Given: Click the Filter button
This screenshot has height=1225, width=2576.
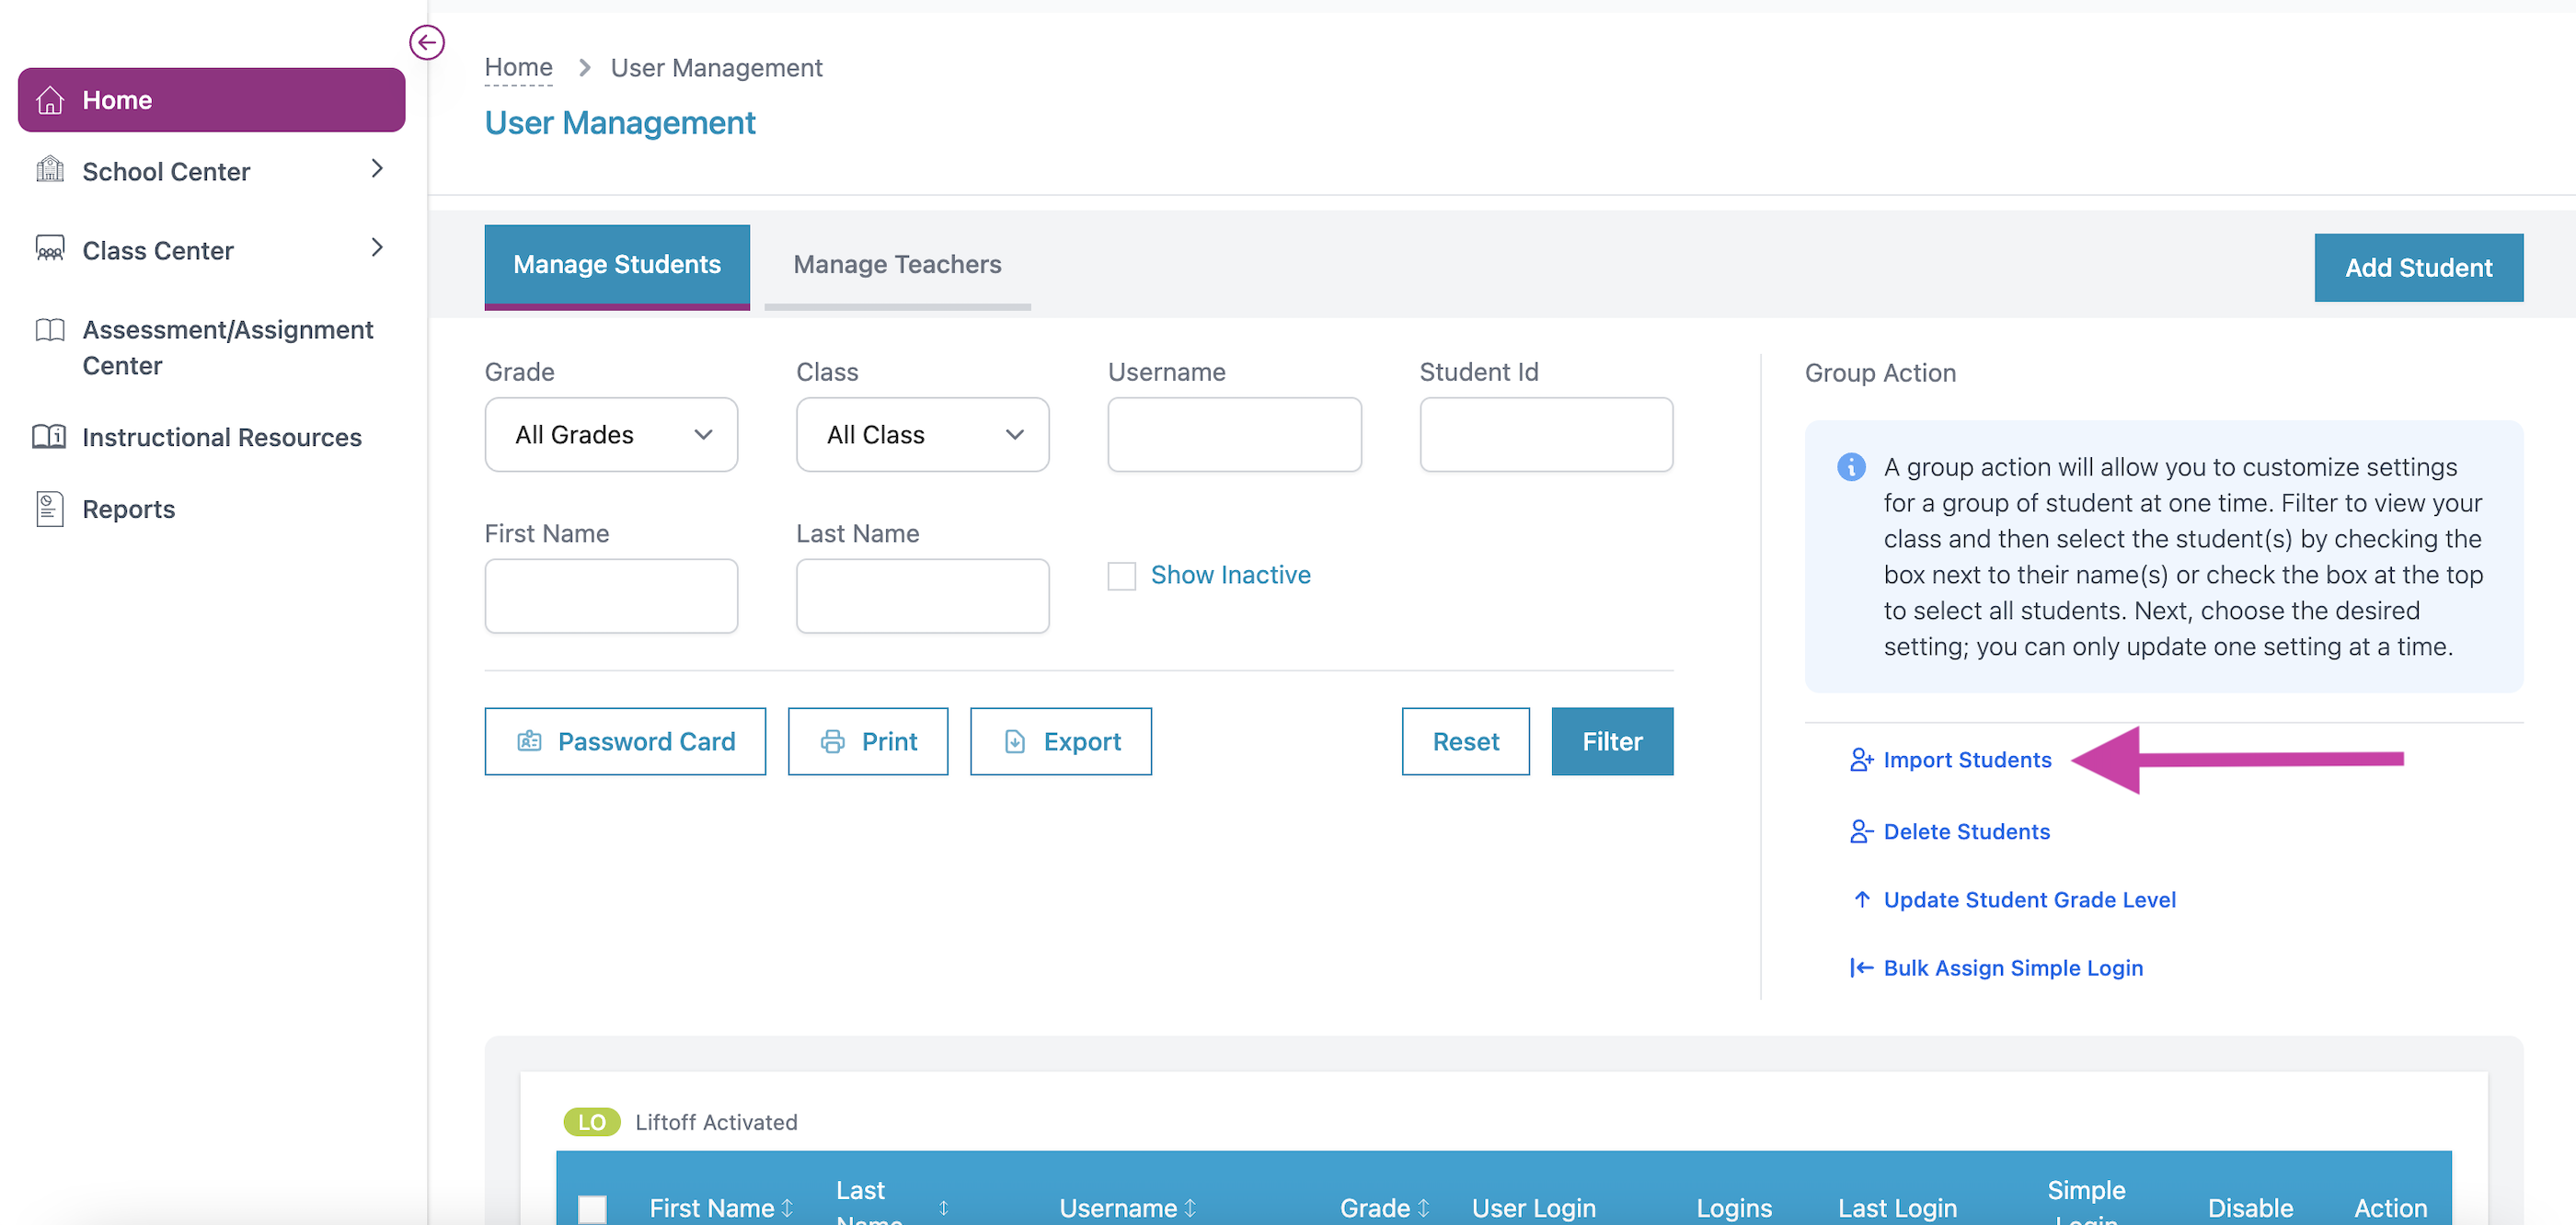Looking at the screenshot, I should [1612, 742].
